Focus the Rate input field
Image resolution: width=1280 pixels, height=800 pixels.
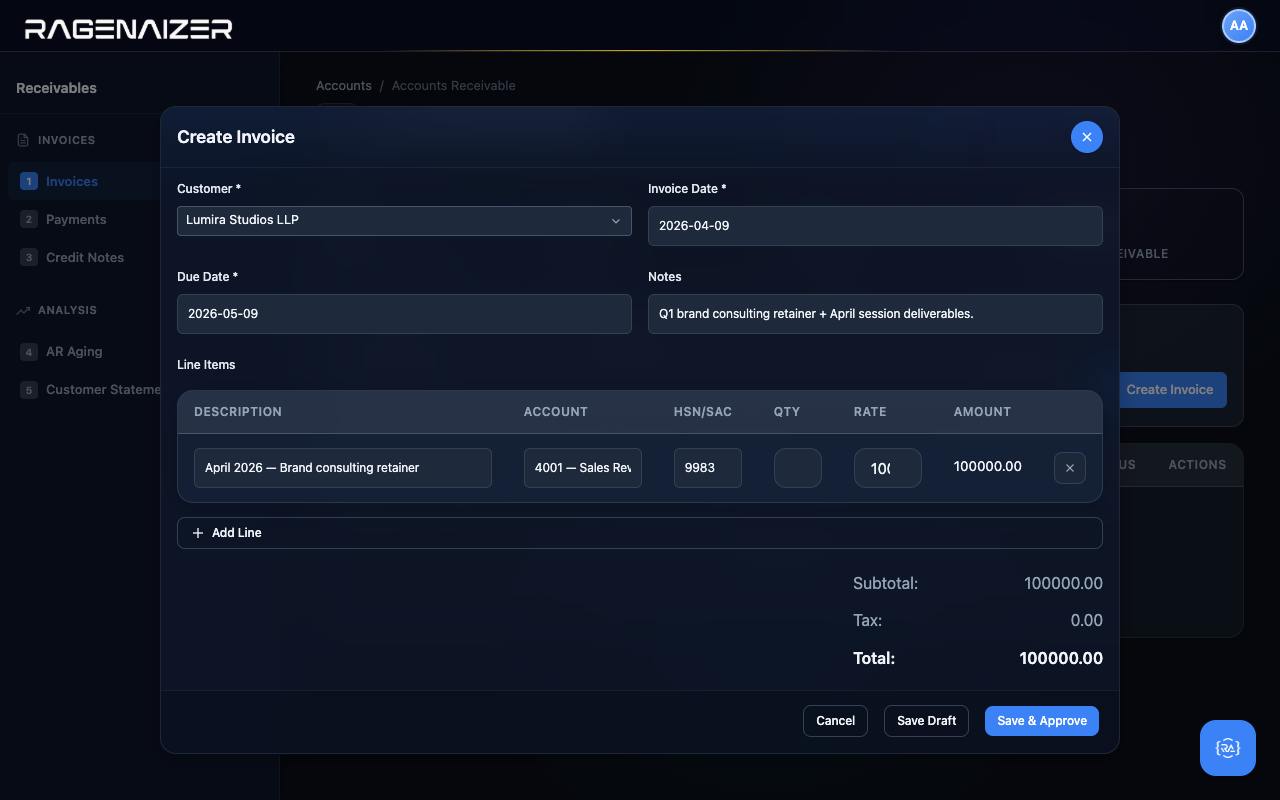click(x=888, y=468)
